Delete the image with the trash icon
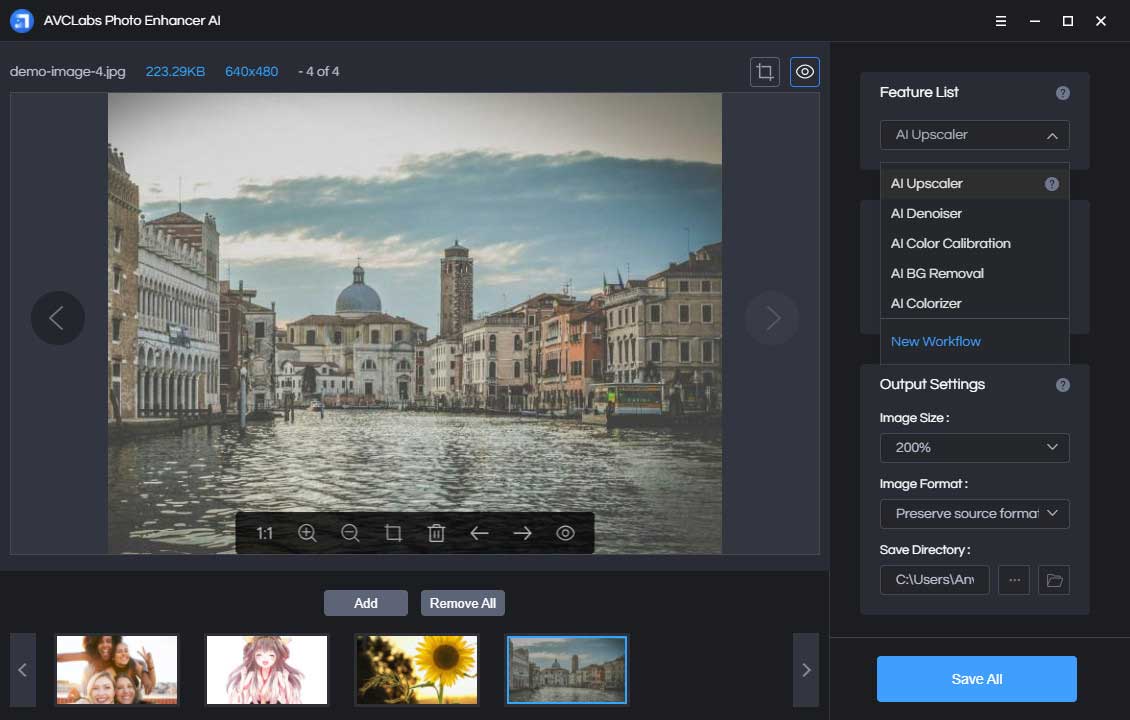This screenshot has height=720, width=1130. 436,533
